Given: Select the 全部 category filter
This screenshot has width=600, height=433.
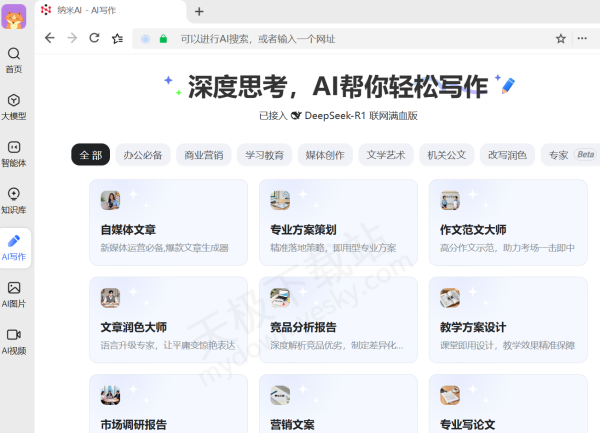Looking at the screenshot, I should 90,155.
